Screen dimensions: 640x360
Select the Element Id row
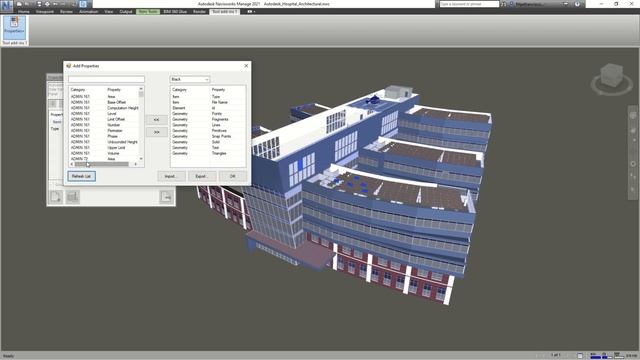click(x=208, y=108)
